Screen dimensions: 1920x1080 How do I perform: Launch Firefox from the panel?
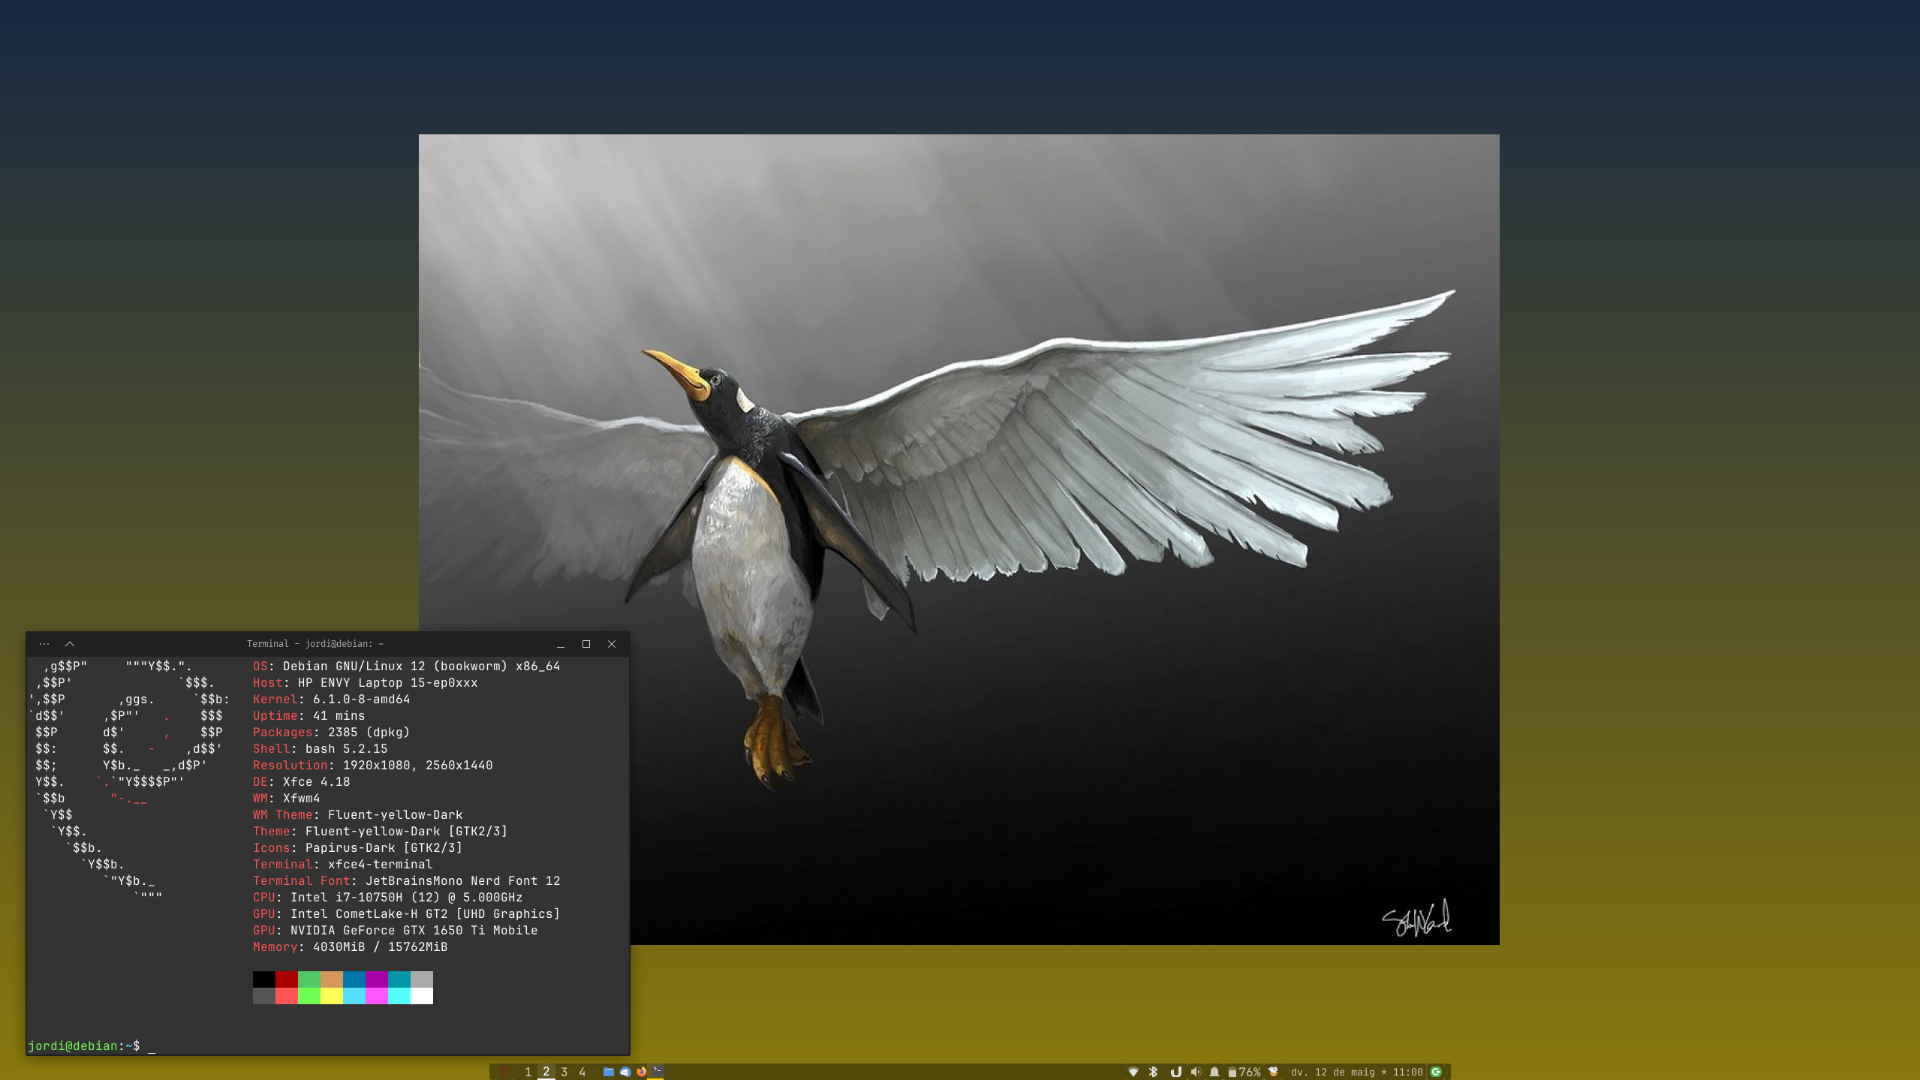[641, 1071]
